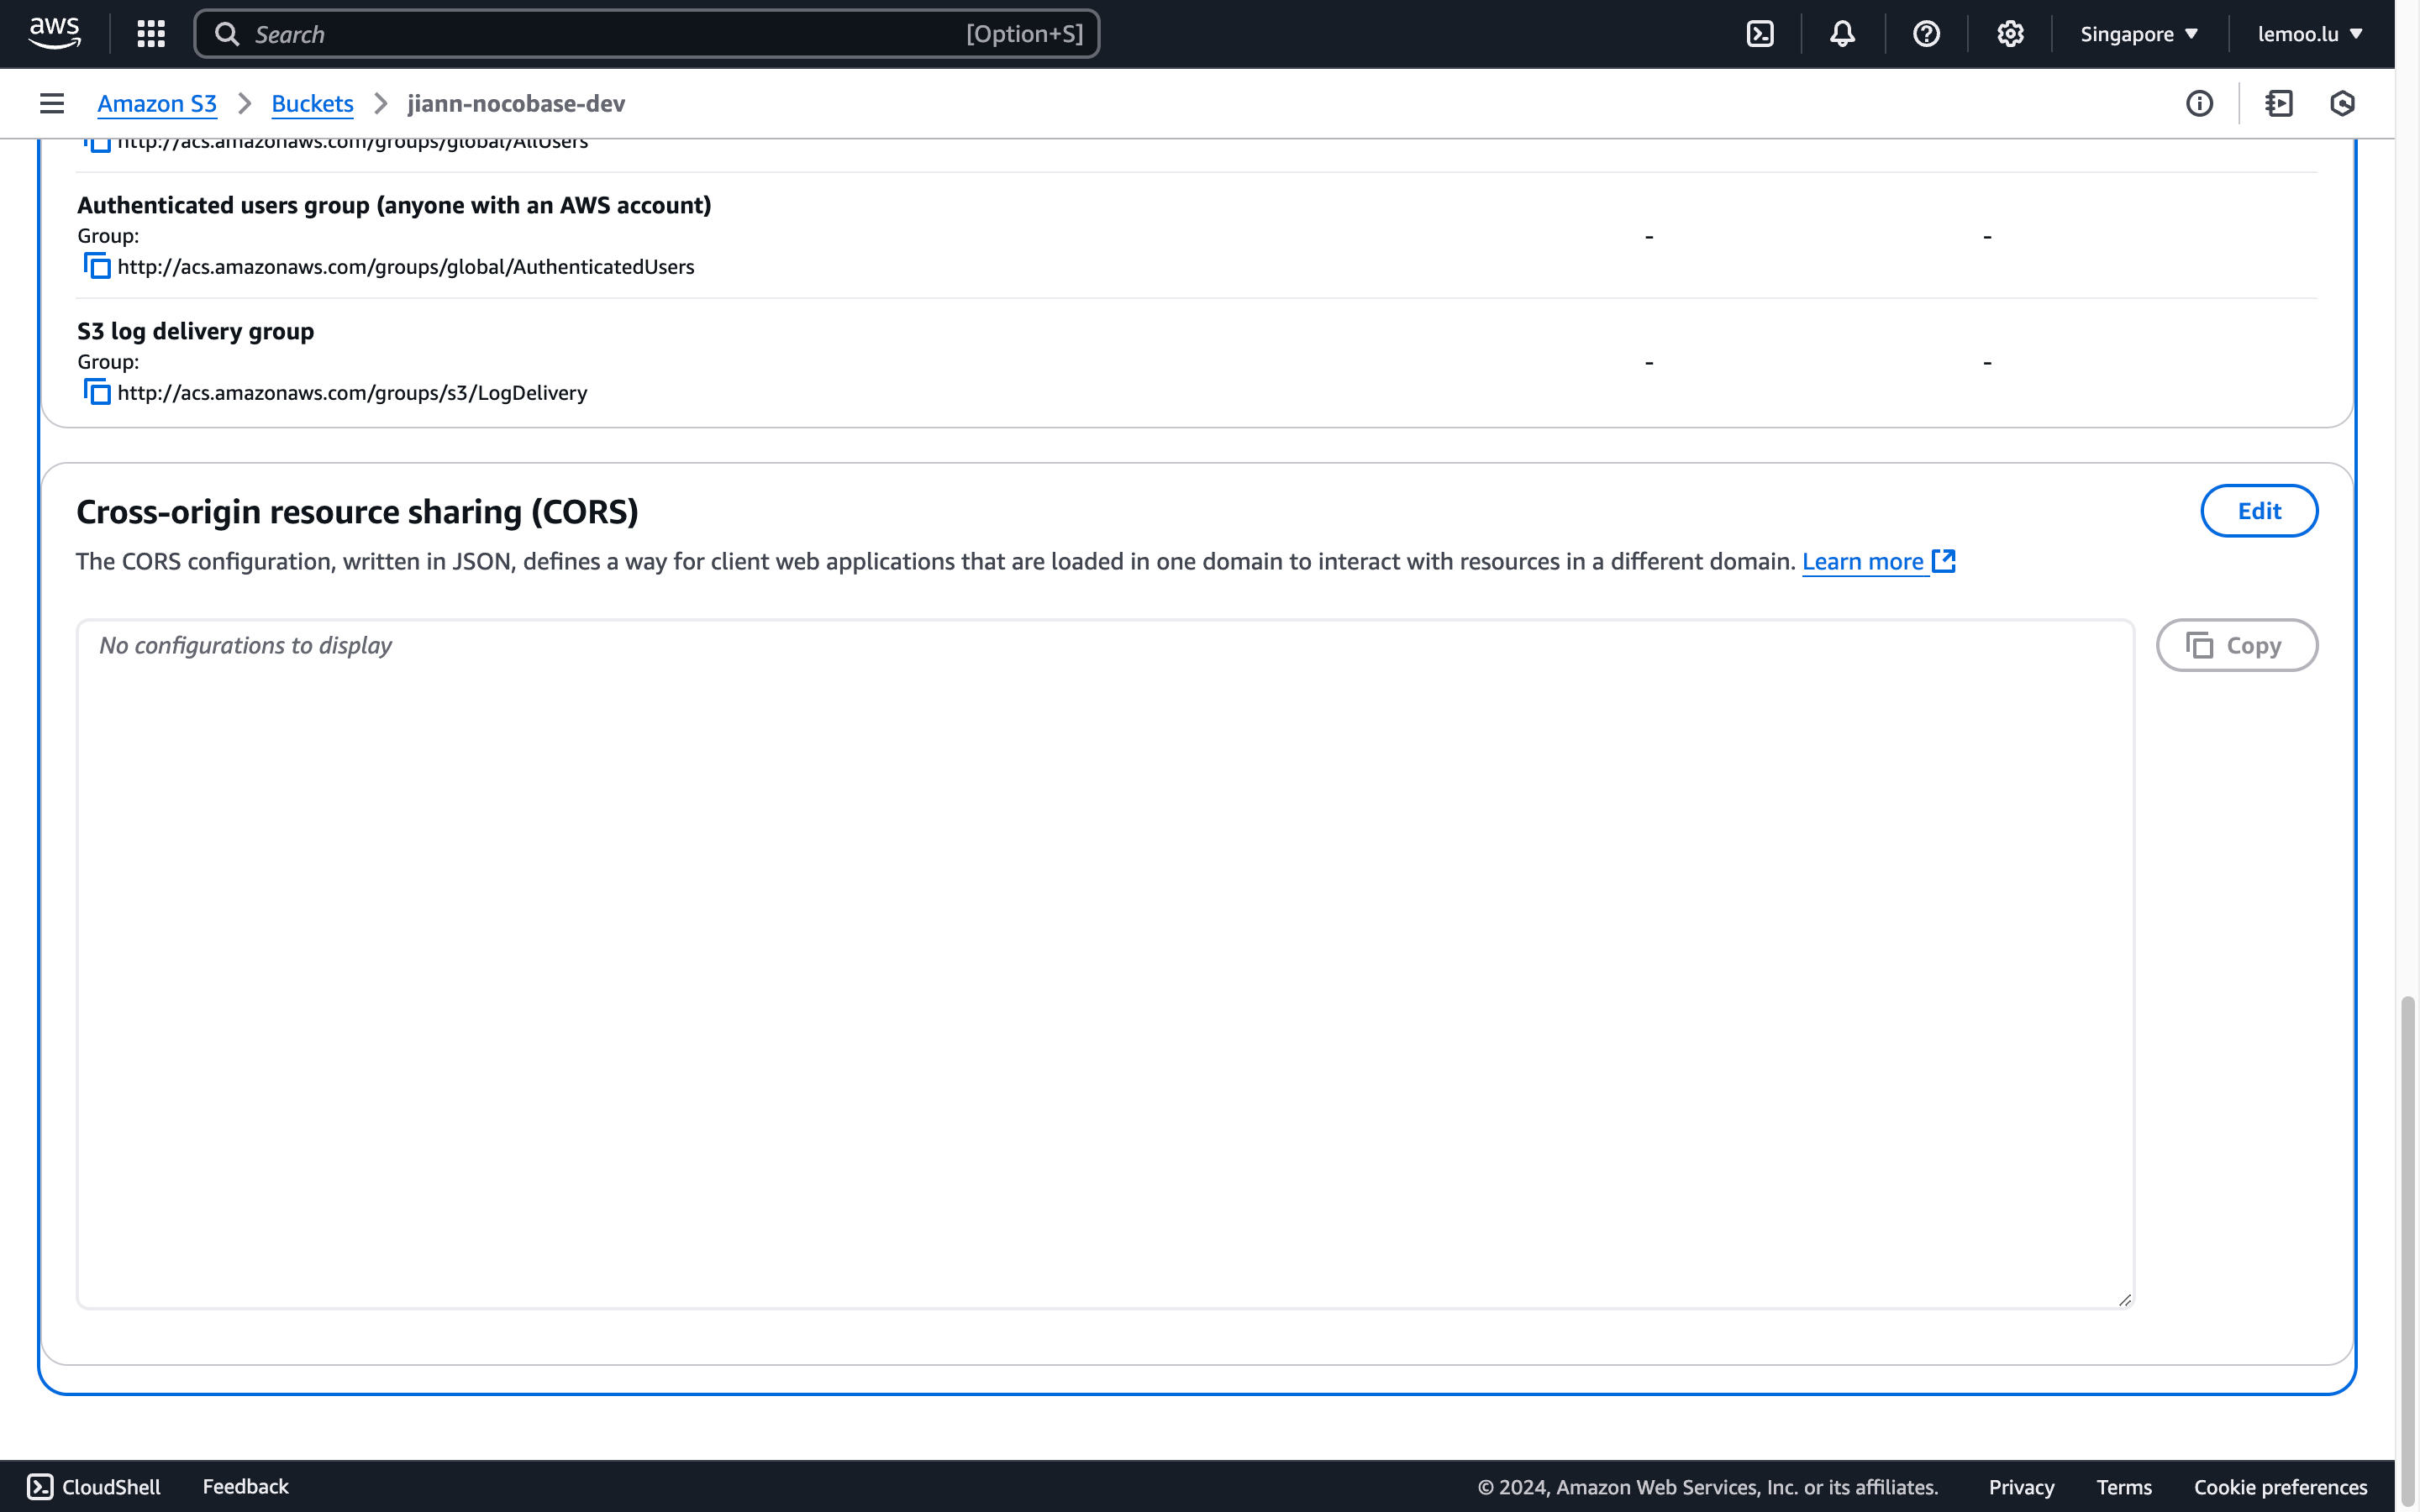Click the AWS logo home icon
The image size is (2420, 1512).
54,33
